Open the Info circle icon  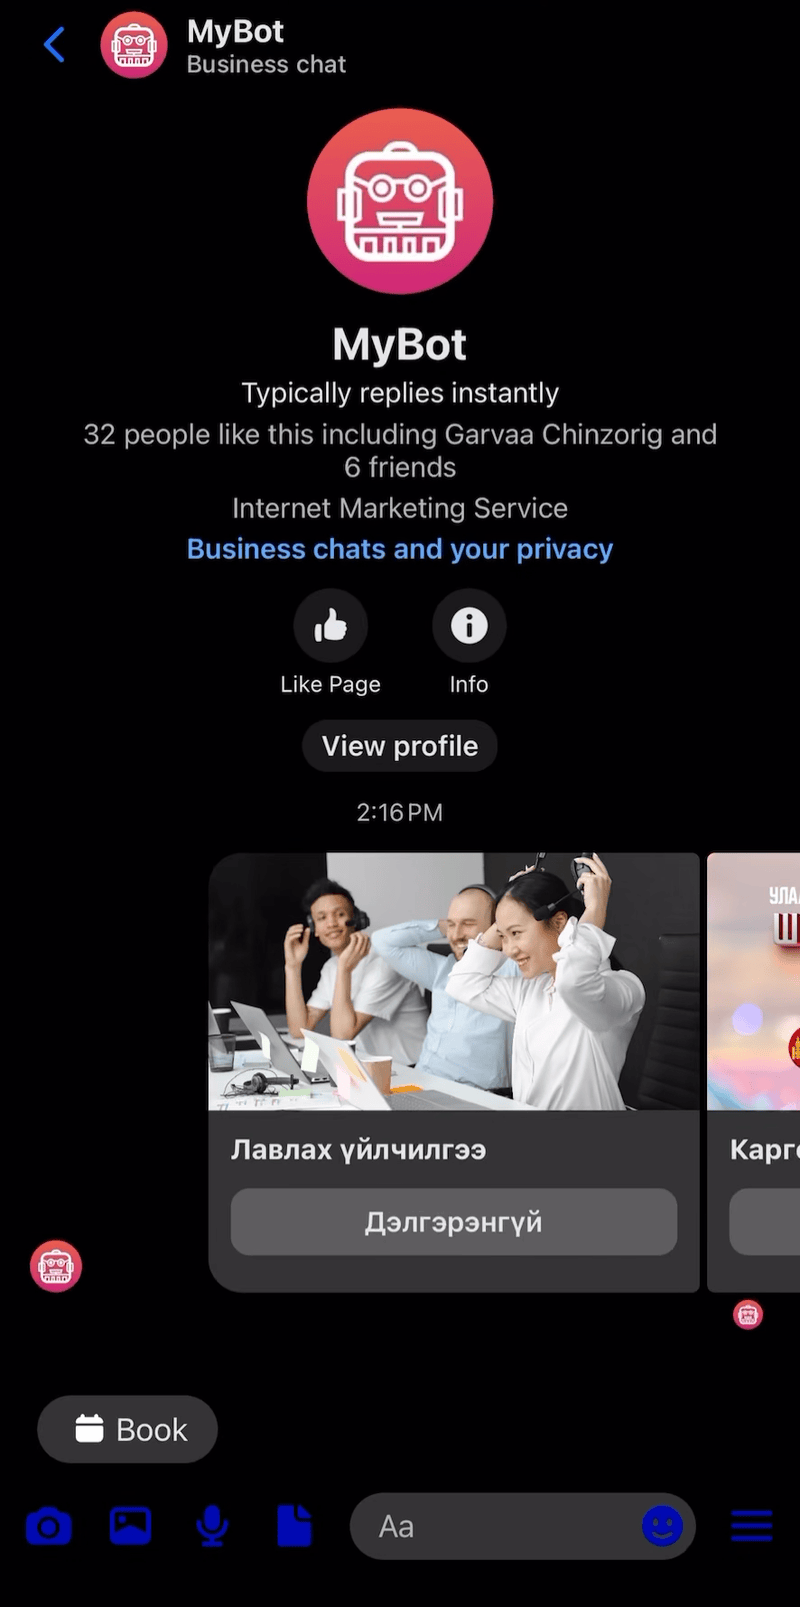pyautogui.click(x=469, y=626)
